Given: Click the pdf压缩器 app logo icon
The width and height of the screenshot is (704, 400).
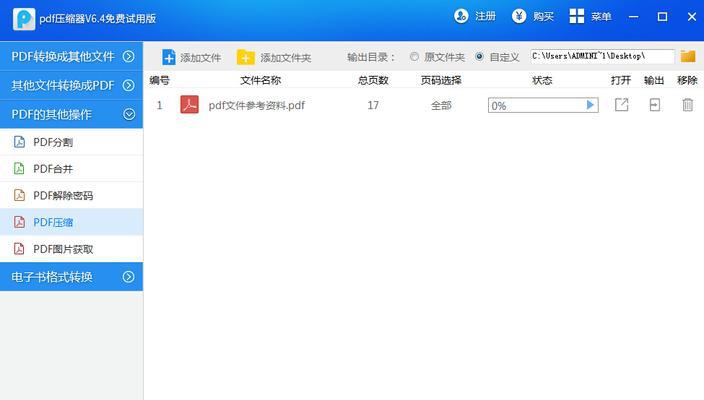Looking at the screenshot, I should coord(24,19).
